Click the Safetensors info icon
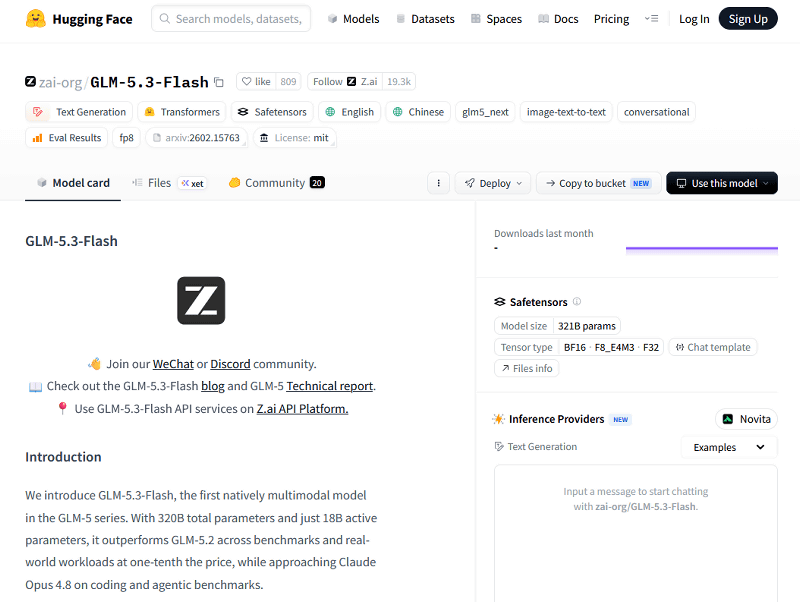Viewport: 800px width, 602px height. point(577,302)
